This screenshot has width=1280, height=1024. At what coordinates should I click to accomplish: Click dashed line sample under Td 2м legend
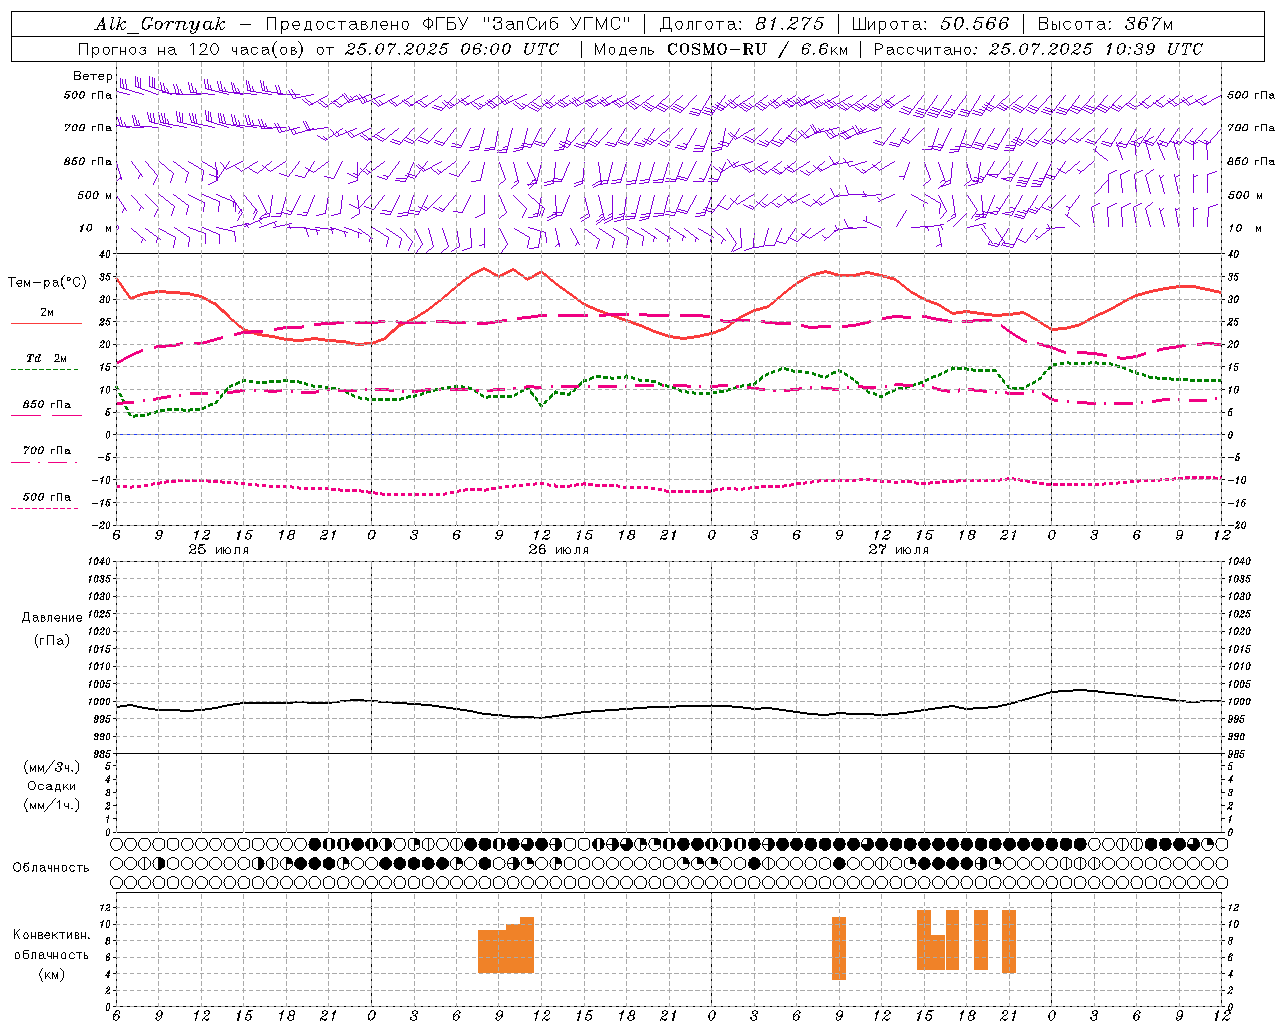(x=44, y=369)
